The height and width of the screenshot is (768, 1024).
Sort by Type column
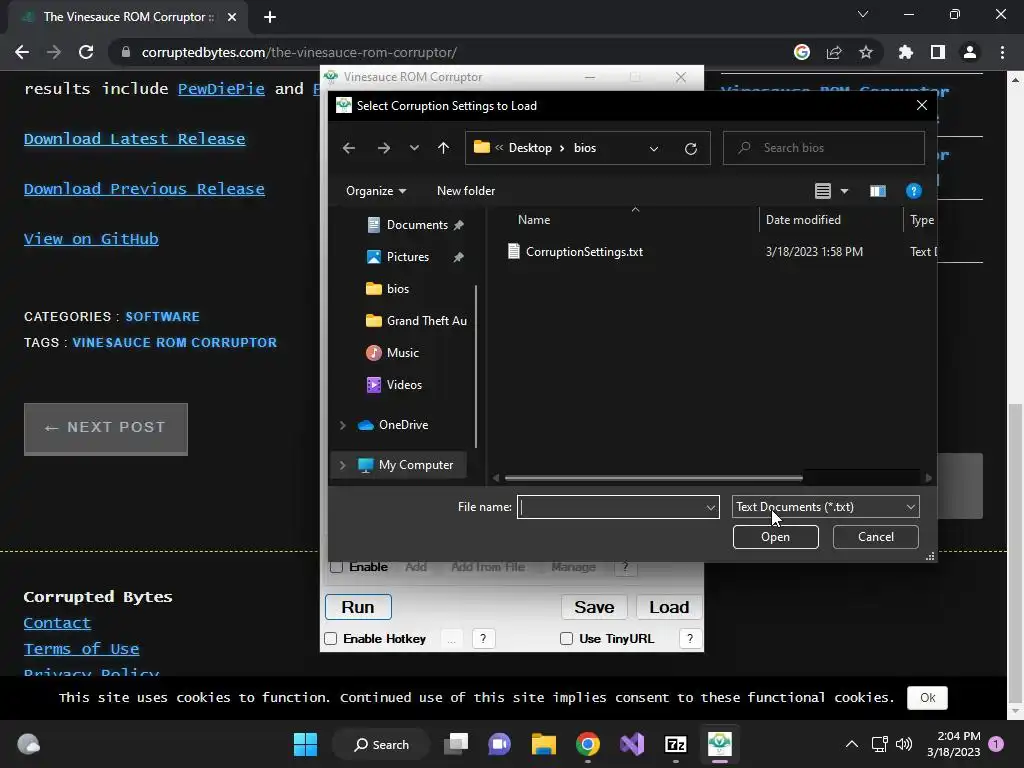[921, 220]
